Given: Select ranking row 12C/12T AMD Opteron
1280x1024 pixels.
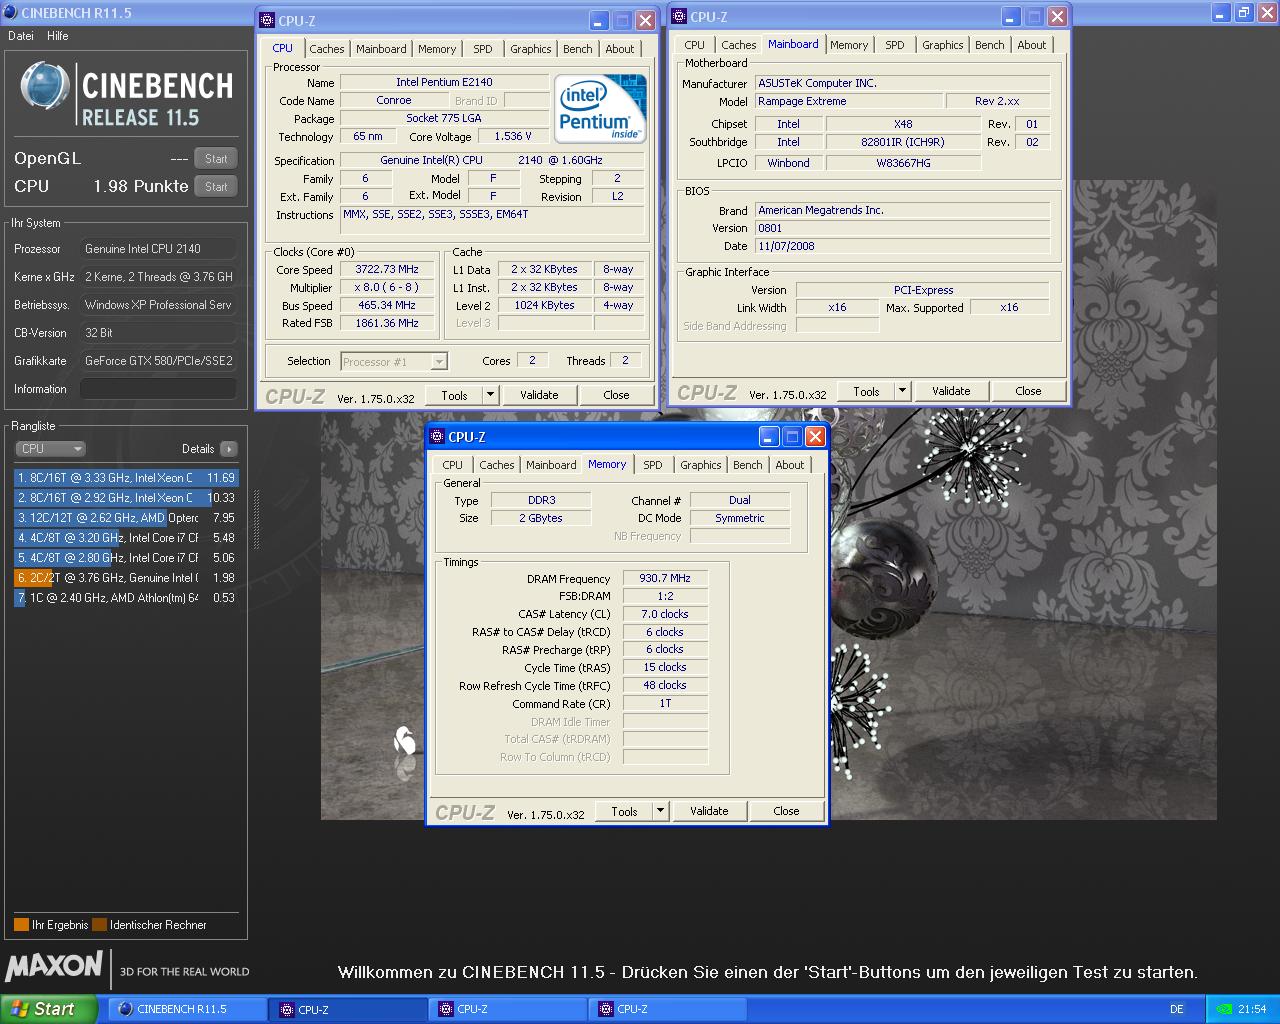Looking at the screenshot, I should click(126, 518).
